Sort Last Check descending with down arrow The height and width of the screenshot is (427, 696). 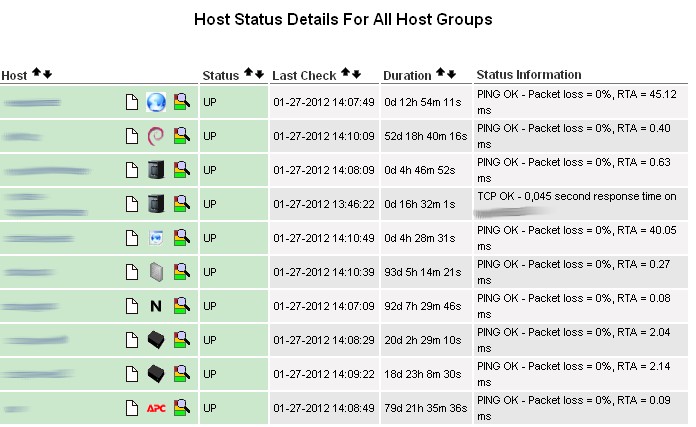coord(357,73)
